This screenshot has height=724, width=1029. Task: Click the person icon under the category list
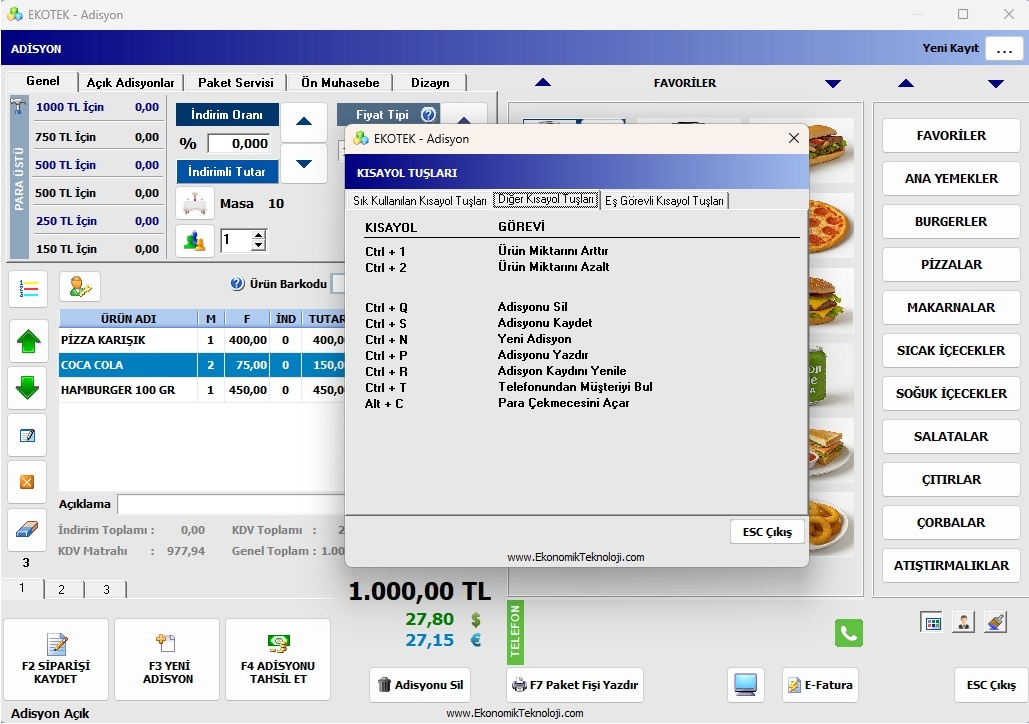963,622
